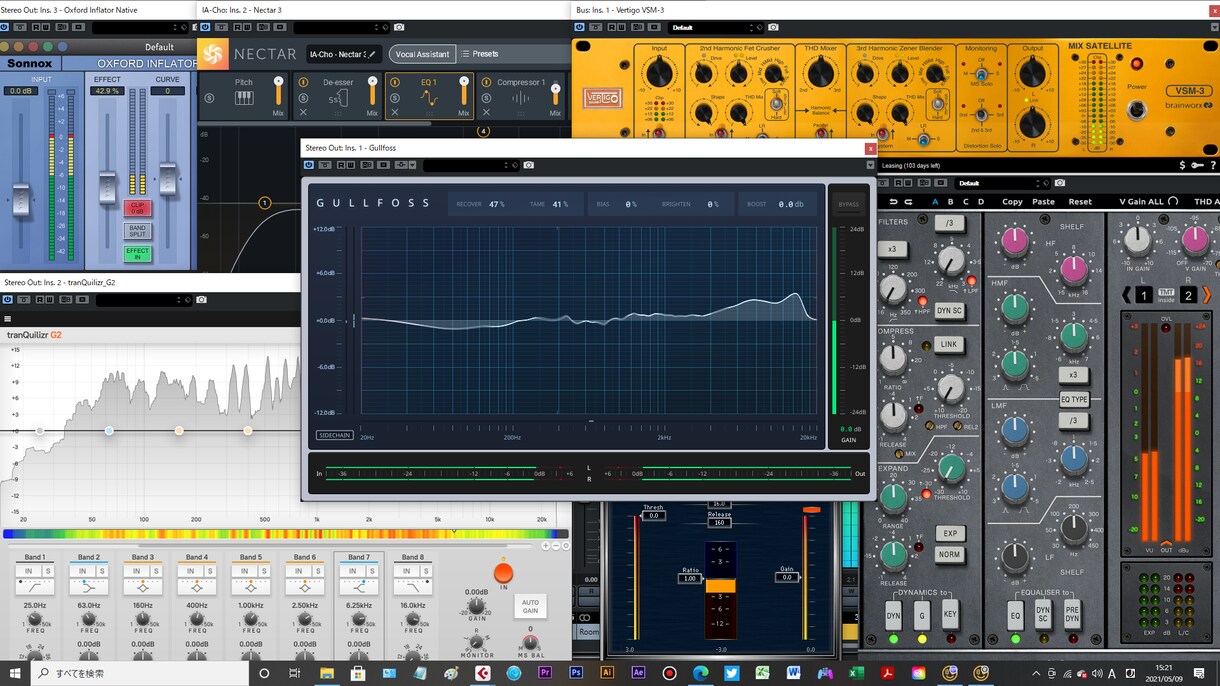
Task: Toggle the CLIP 0 dB button on Inflator
Action: coord(137,208)
